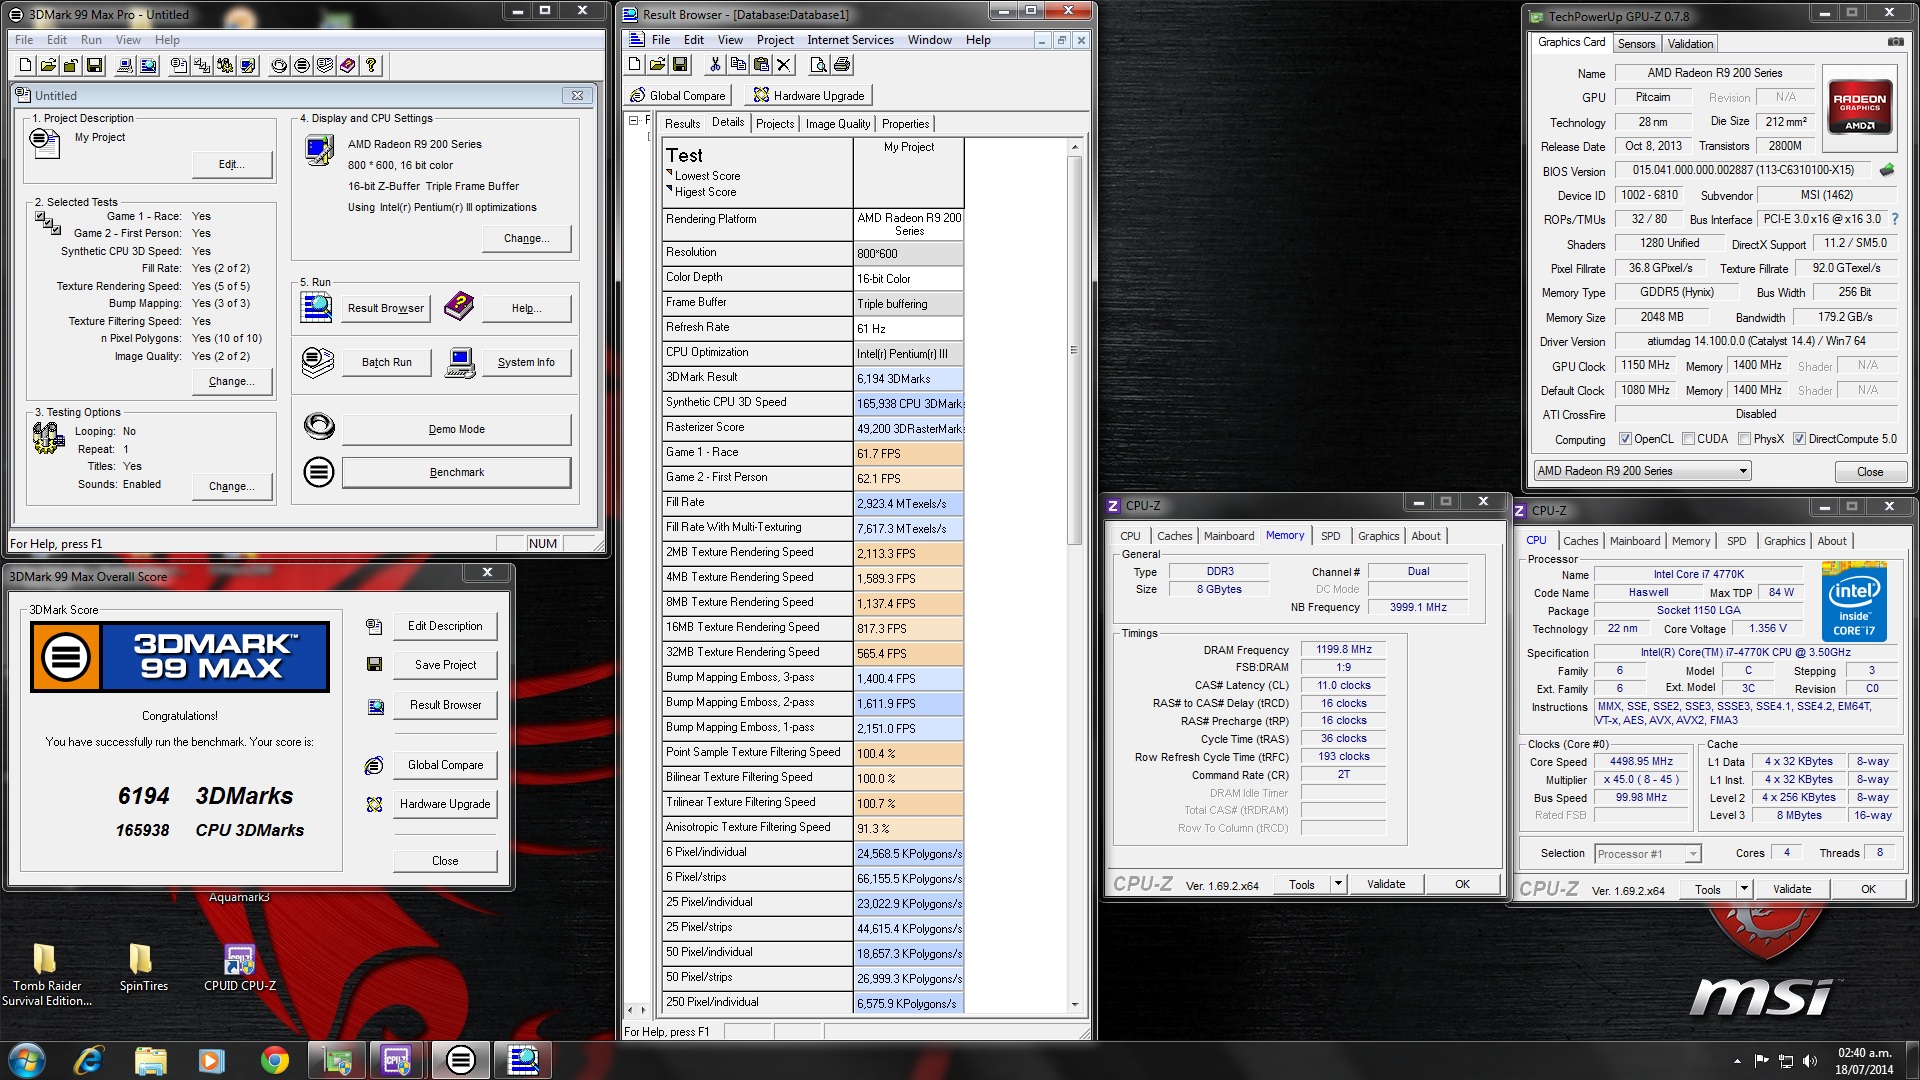Click Validate in CPU-Z Memory window
This screenshot has width=1920, height=1080.
(1386, 884)
